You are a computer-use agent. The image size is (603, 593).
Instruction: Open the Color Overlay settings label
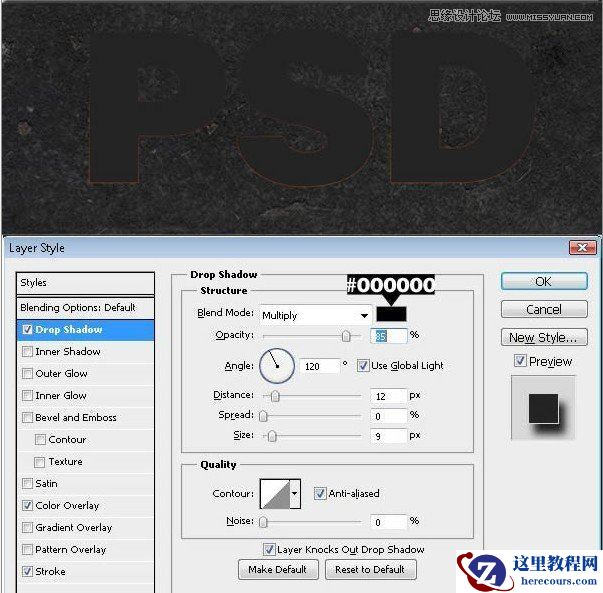pos(67,505)
